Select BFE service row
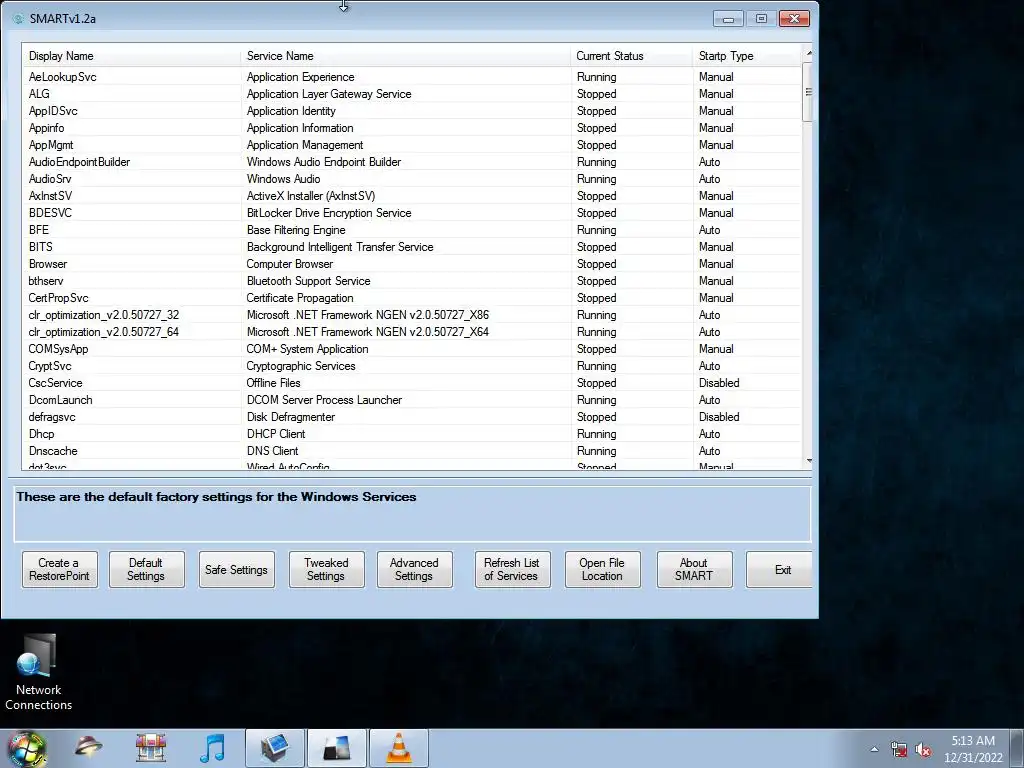This screenshot has height=768, width=1024. [411, 230]
